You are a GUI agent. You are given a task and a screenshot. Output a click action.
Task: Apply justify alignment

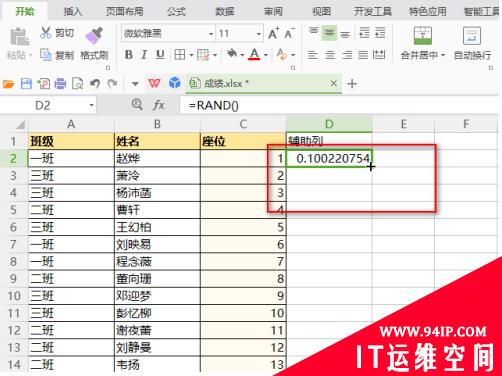pos(363,54)
